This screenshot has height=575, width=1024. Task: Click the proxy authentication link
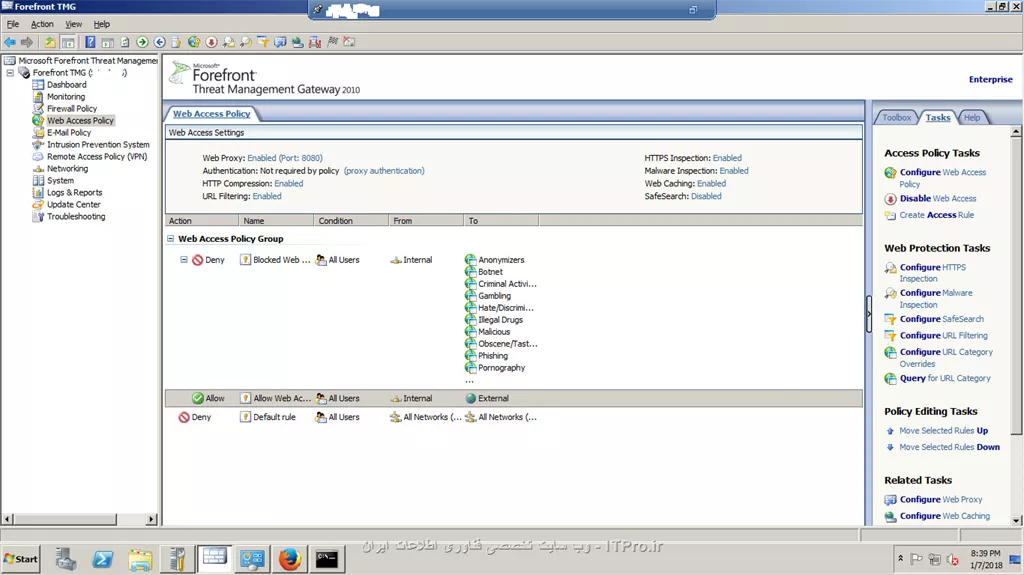tap(384, 171)
